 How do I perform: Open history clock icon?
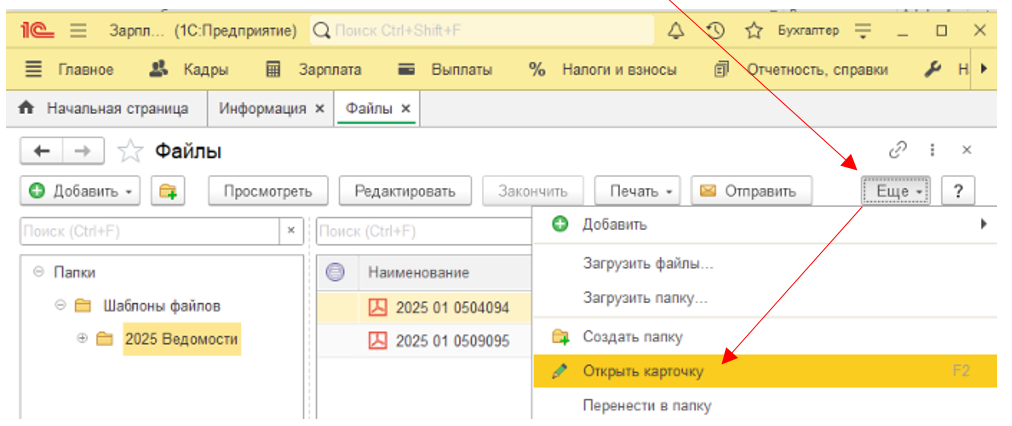[x=715, y=30]
